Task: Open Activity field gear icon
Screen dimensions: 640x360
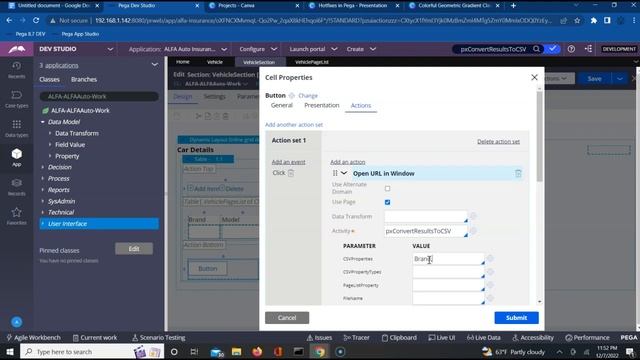Action: click(x=473, y=231)
